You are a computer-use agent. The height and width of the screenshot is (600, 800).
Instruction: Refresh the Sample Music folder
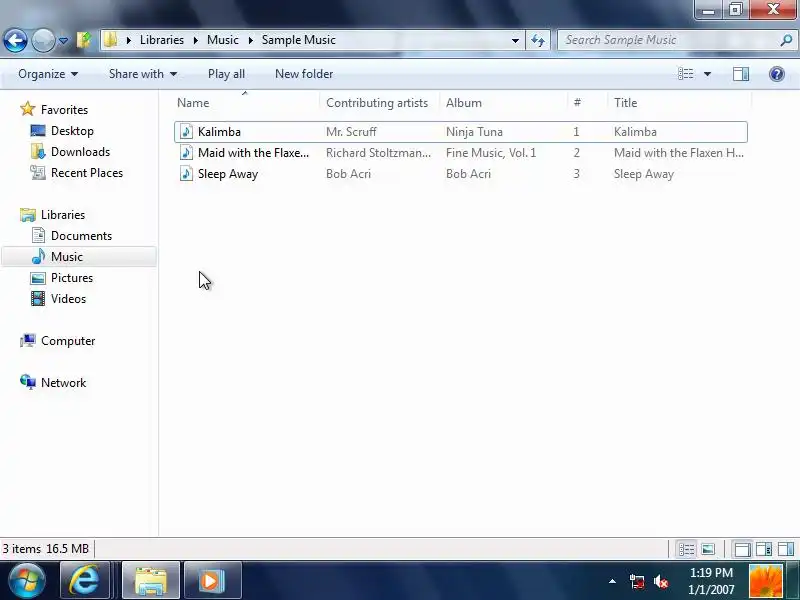538,40
